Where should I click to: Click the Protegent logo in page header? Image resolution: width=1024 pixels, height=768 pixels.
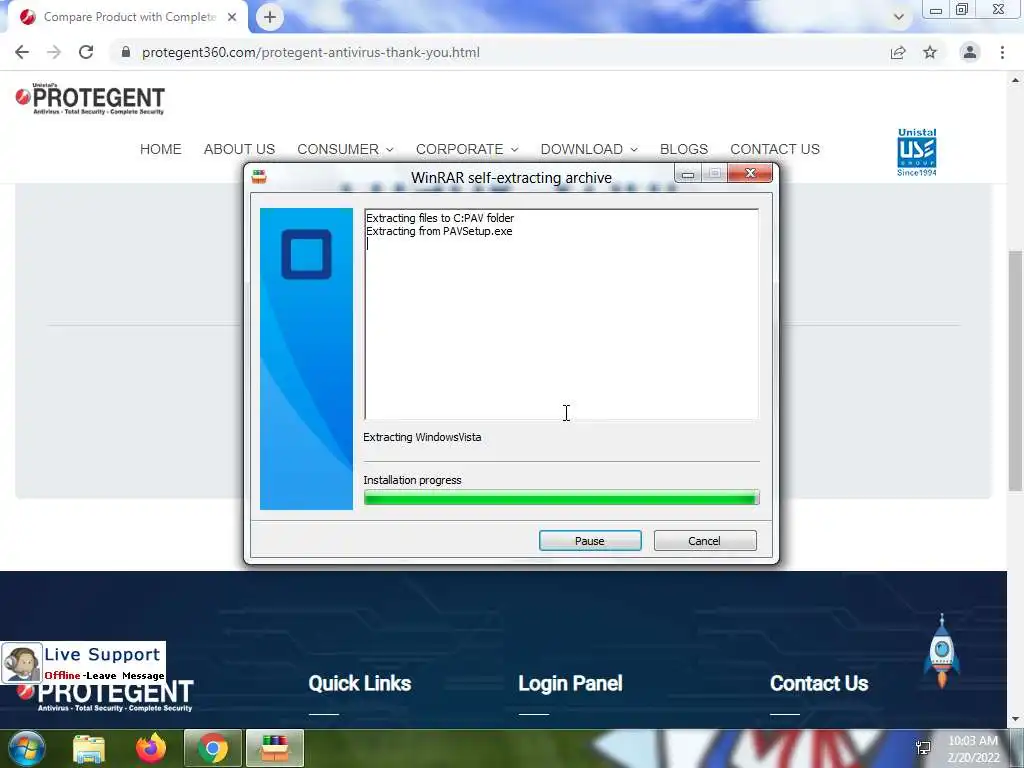click(90, 99)
